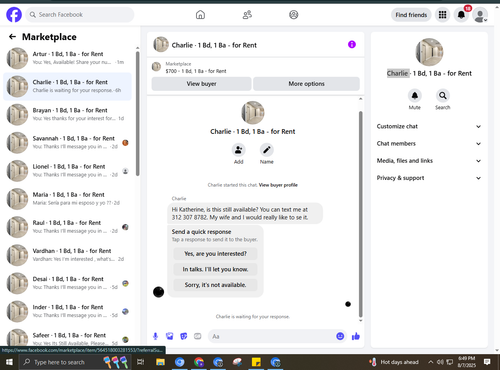Open Windows Start menu
The height and width of the screenshot is (370, 500).
9,362
